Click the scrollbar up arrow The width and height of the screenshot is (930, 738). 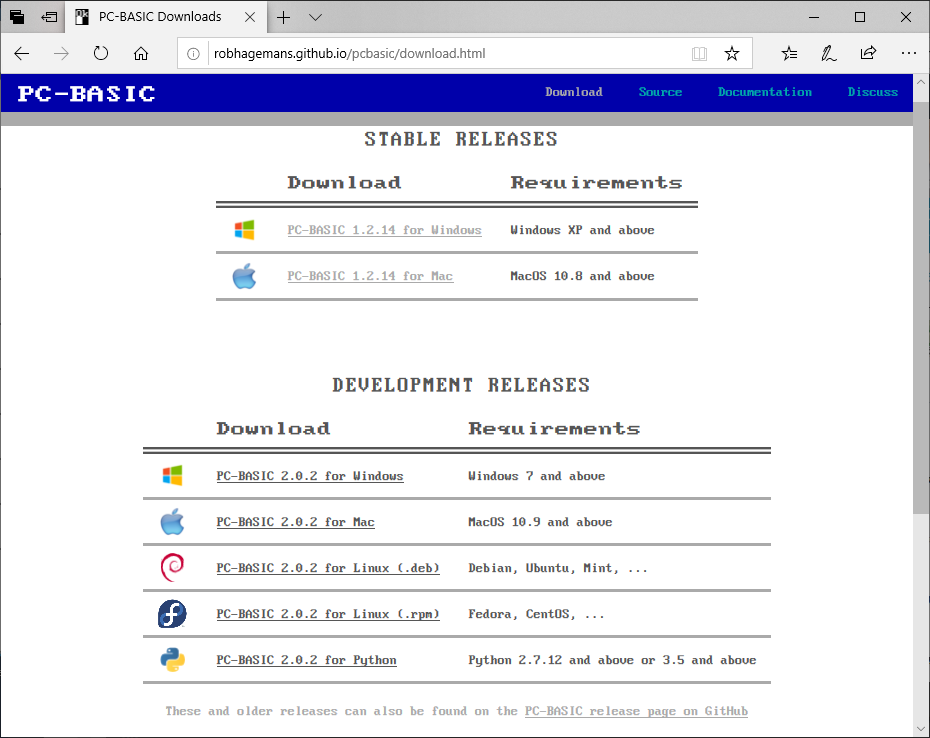pyautogui.click(x=921, y=82)
